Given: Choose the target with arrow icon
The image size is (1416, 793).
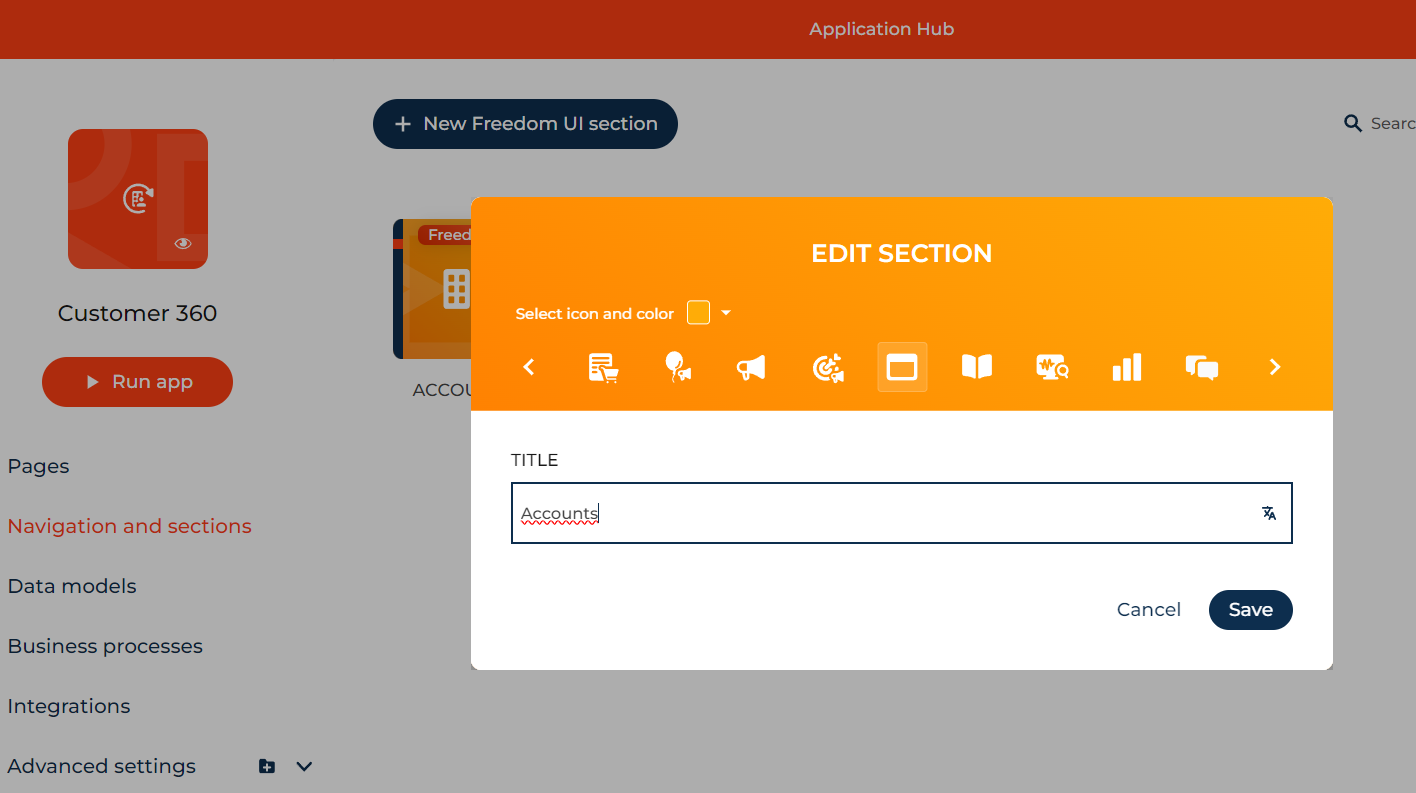Looking at the screenshot, I should click(828, 367).
